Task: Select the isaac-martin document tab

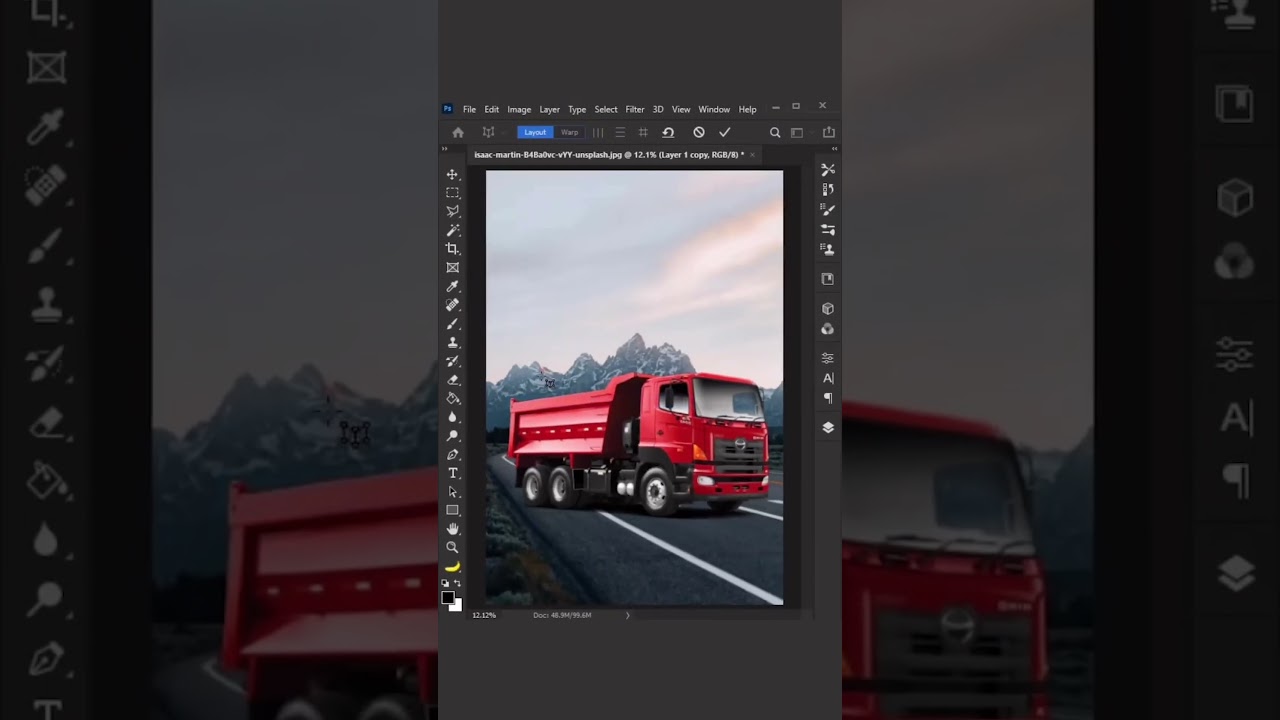Action: (x=607, y=155)
